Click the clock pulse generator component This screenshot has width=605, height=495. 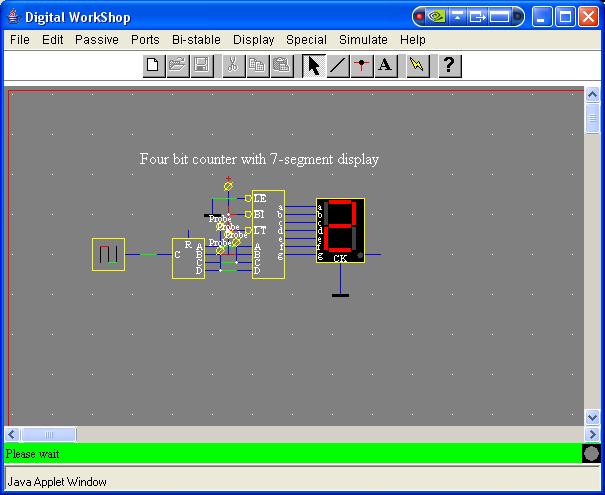pyautogui.click(x=108, y=254)
